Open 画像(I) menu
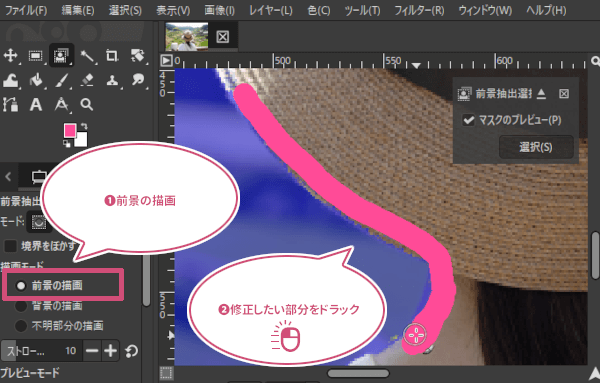 coord(219,10)
